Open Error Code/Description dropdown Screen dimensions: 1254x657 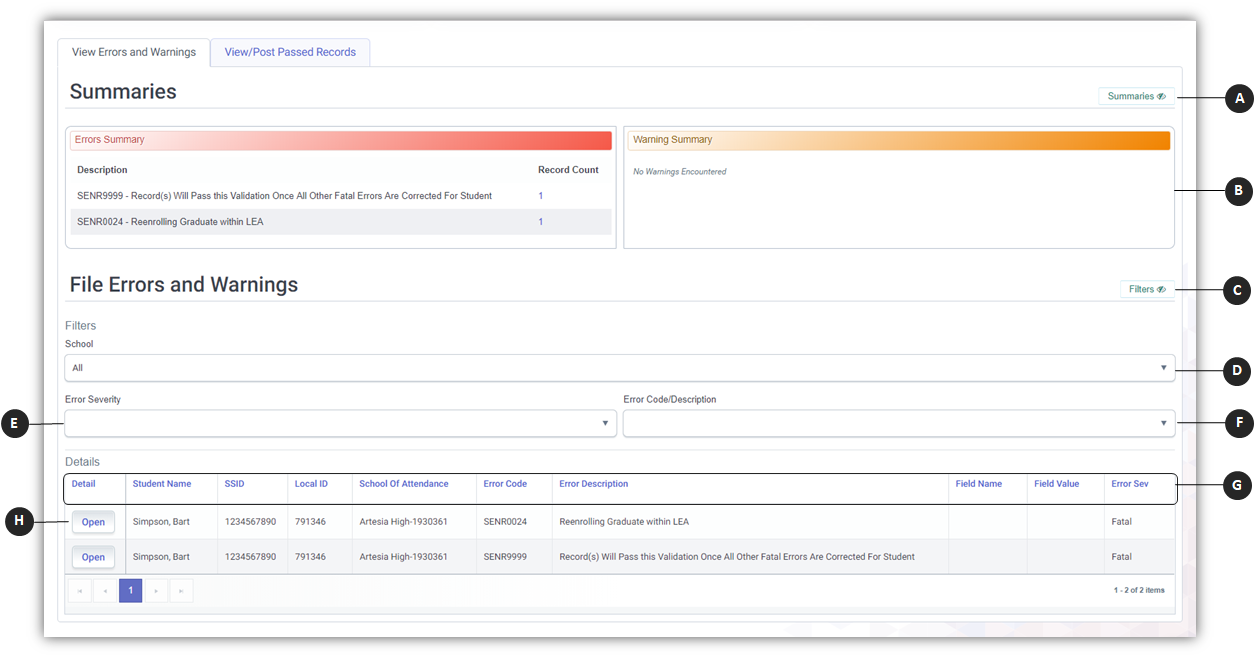point(898,424)
